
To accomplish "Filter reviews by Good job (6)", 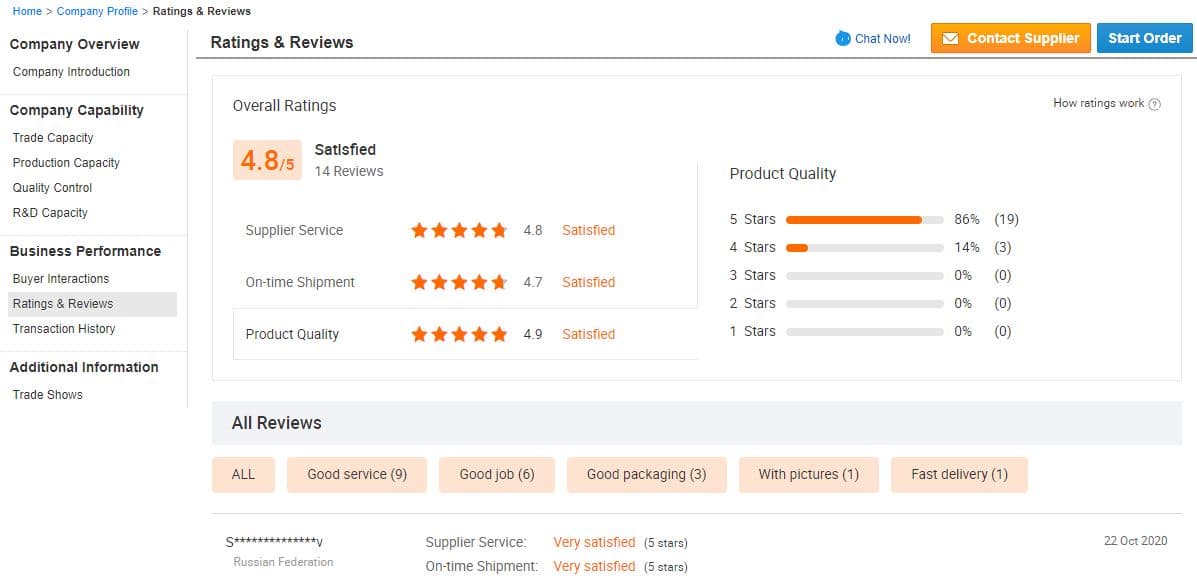I will tap(497, 475).
